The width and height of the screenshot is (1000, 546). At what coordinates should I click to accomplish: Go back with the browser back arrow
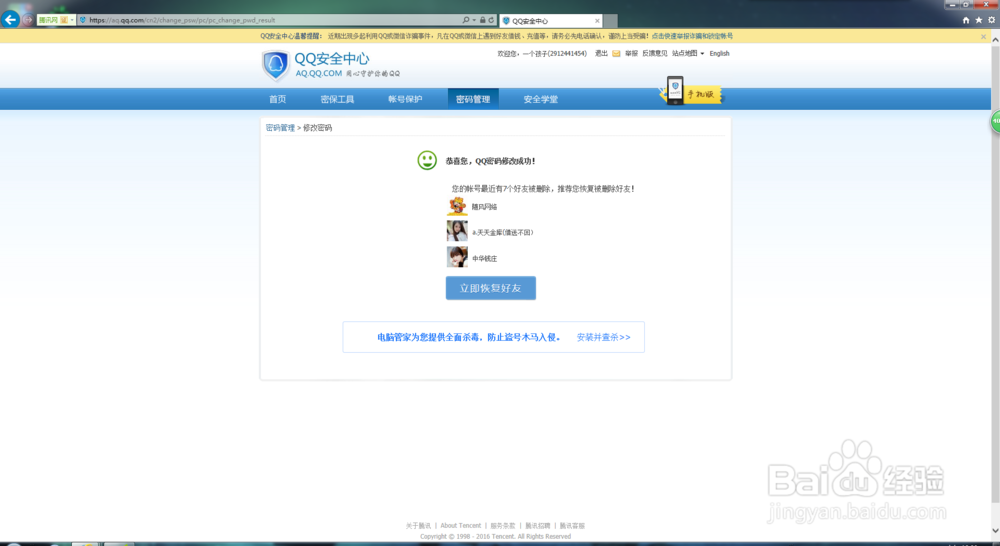(10, 20)
